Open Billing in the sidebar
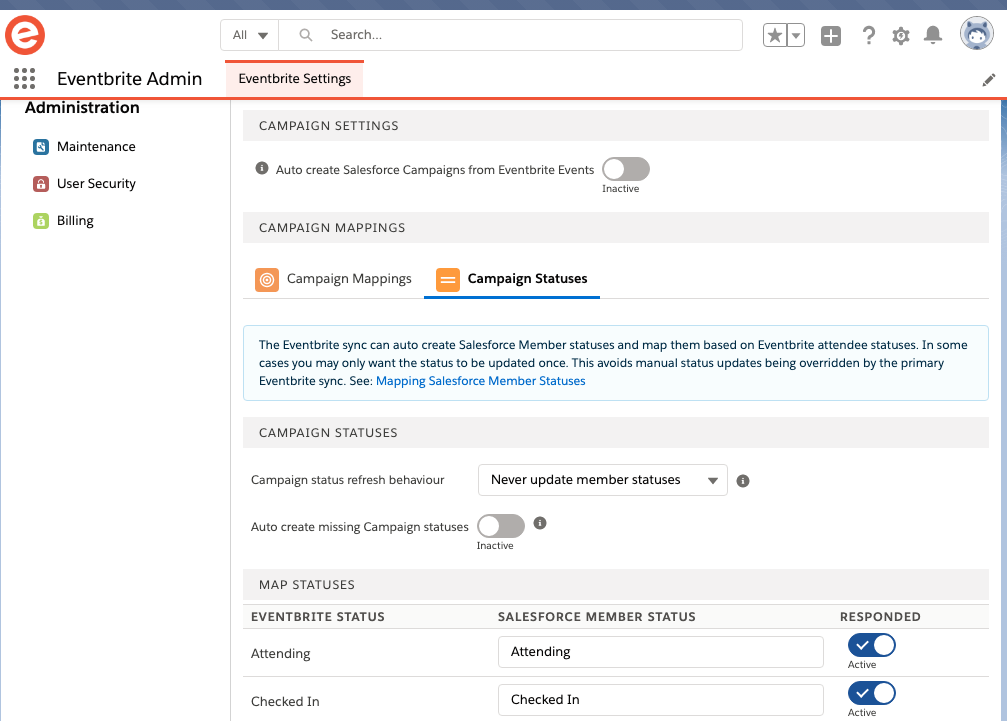 point(74,221)
